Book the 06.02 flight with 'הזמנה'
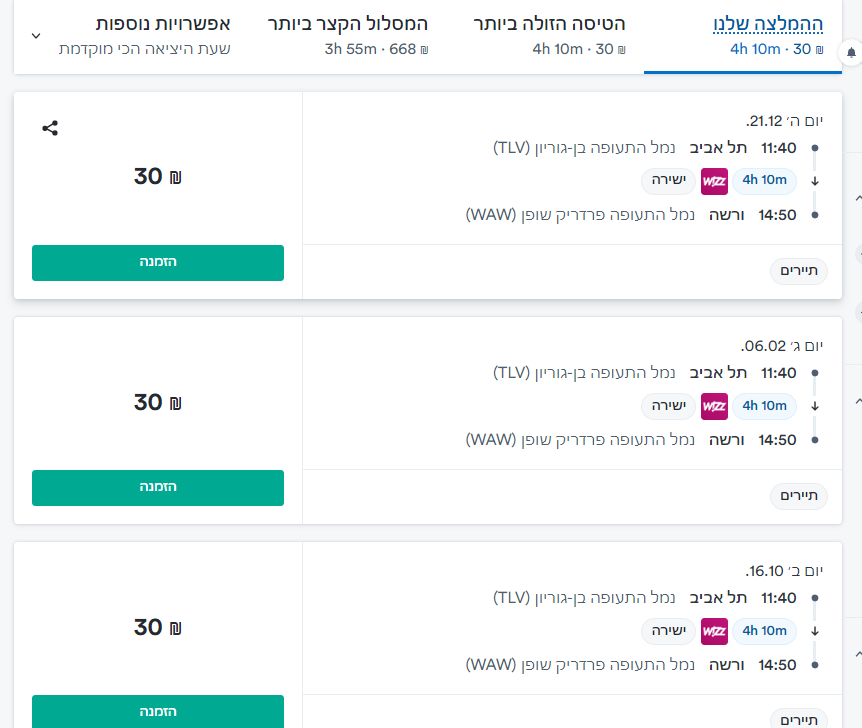862x728 pixels. click(158, 488)
